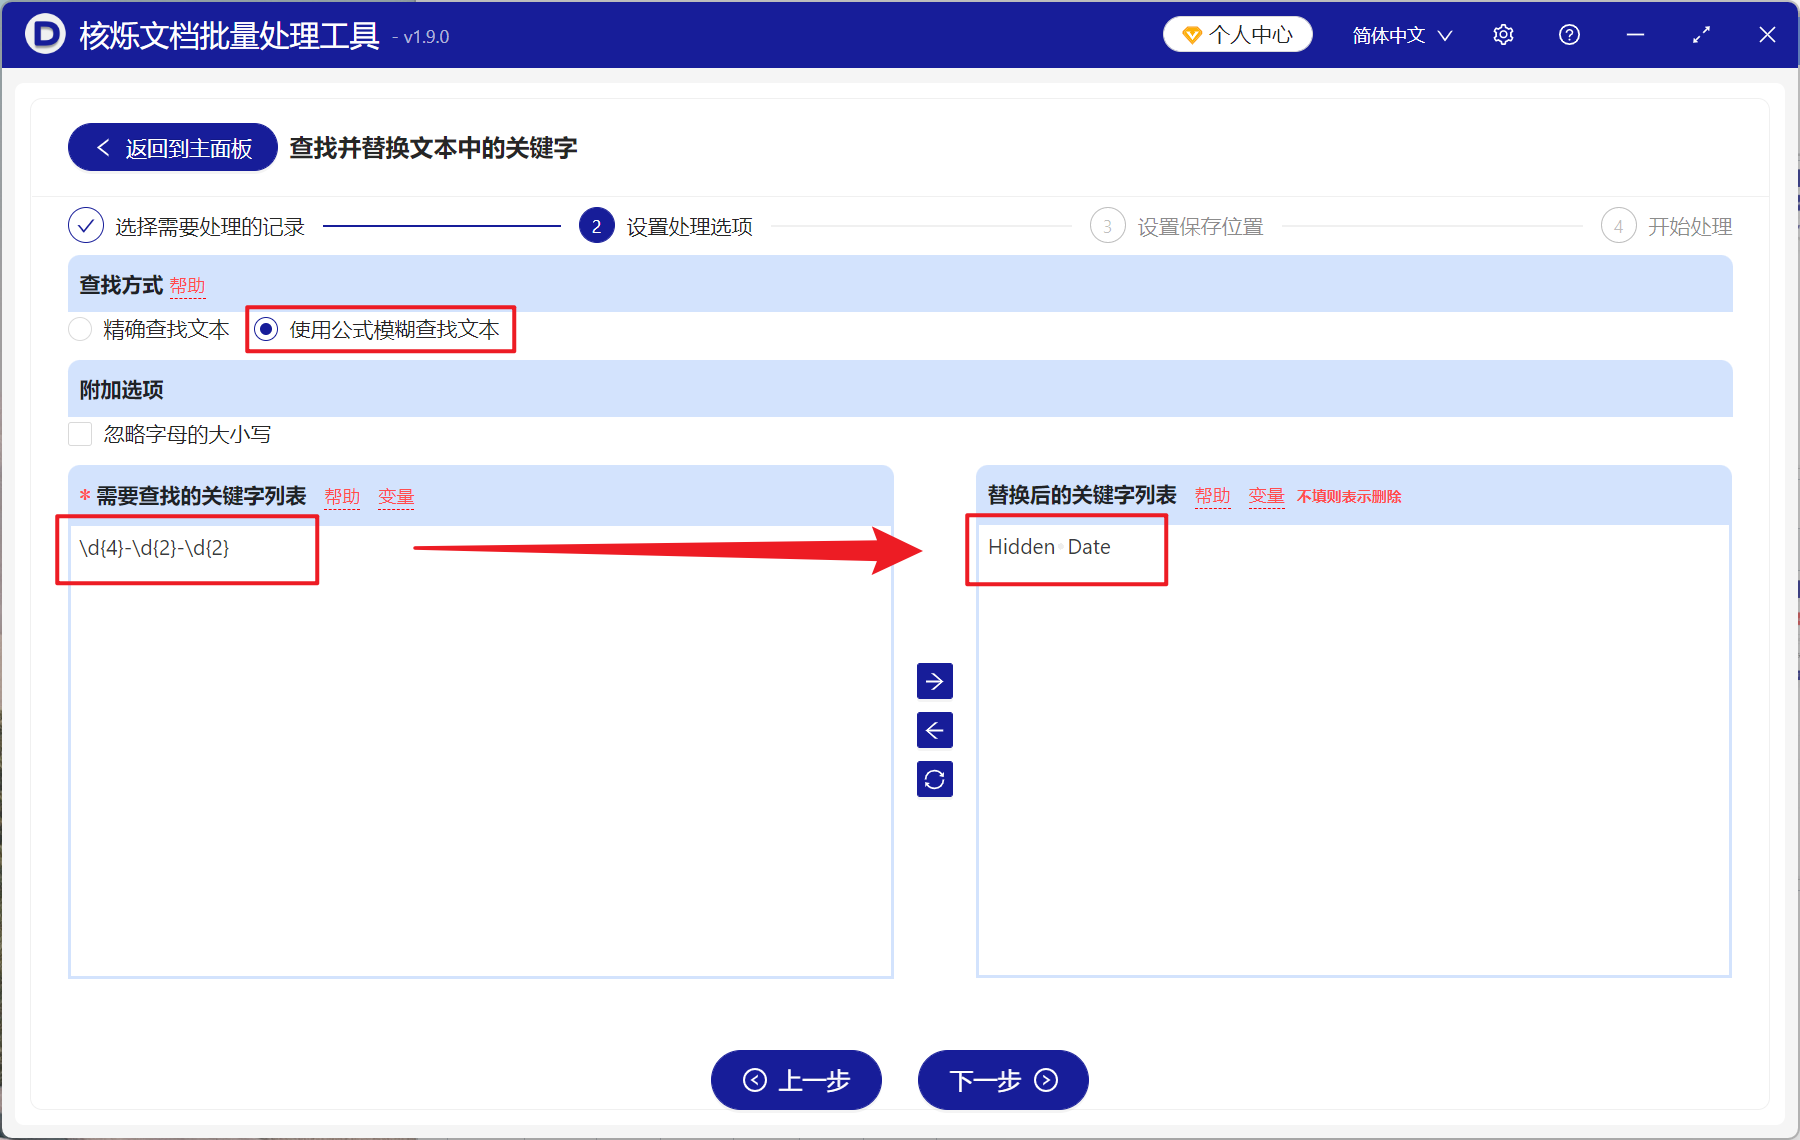The width and height of the screenshot is (1800, 1140).
Task: Click the app logo in the title bar
Action: (42, 34)
